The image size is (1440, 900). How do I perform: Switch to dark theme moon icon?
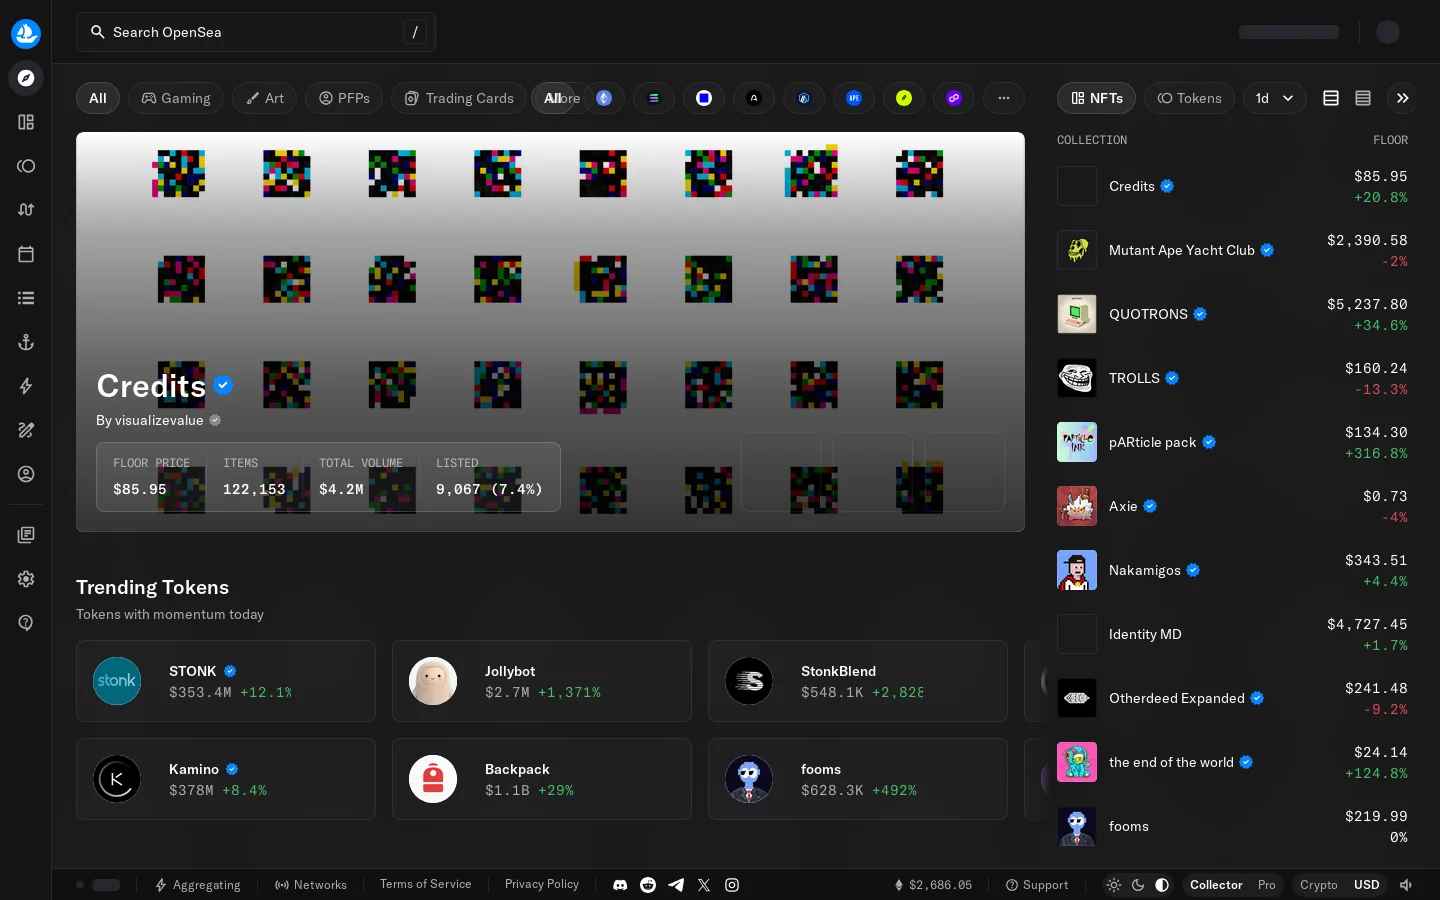pyautogui.click(x=1138, y=885)
